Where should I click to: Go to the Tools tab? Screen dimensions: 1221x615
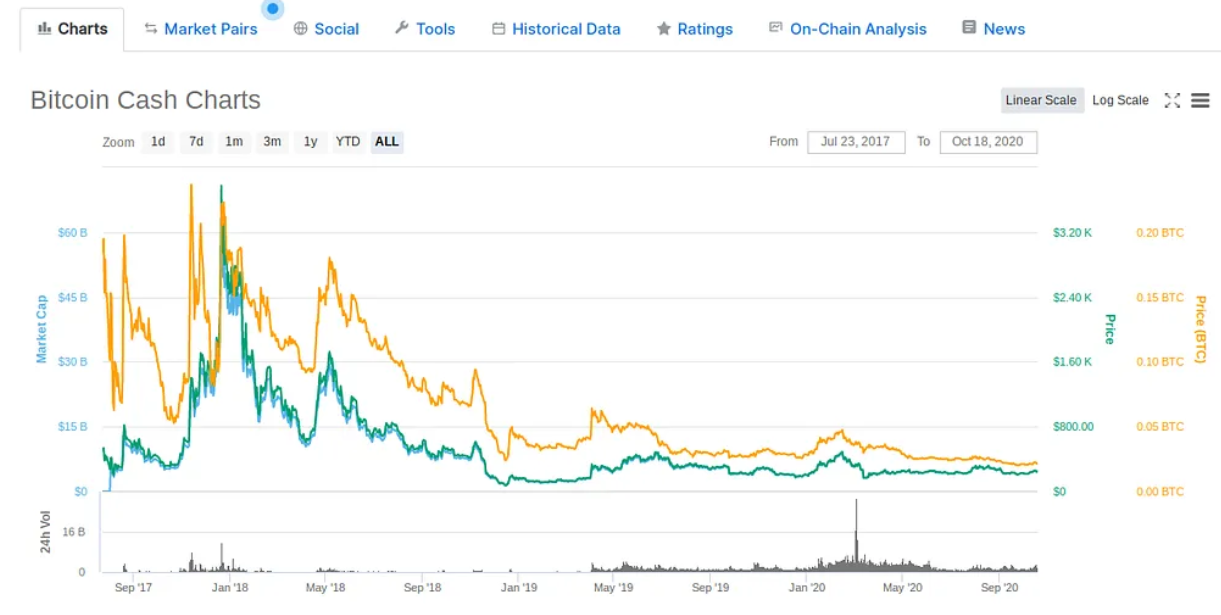pos(425,29)
